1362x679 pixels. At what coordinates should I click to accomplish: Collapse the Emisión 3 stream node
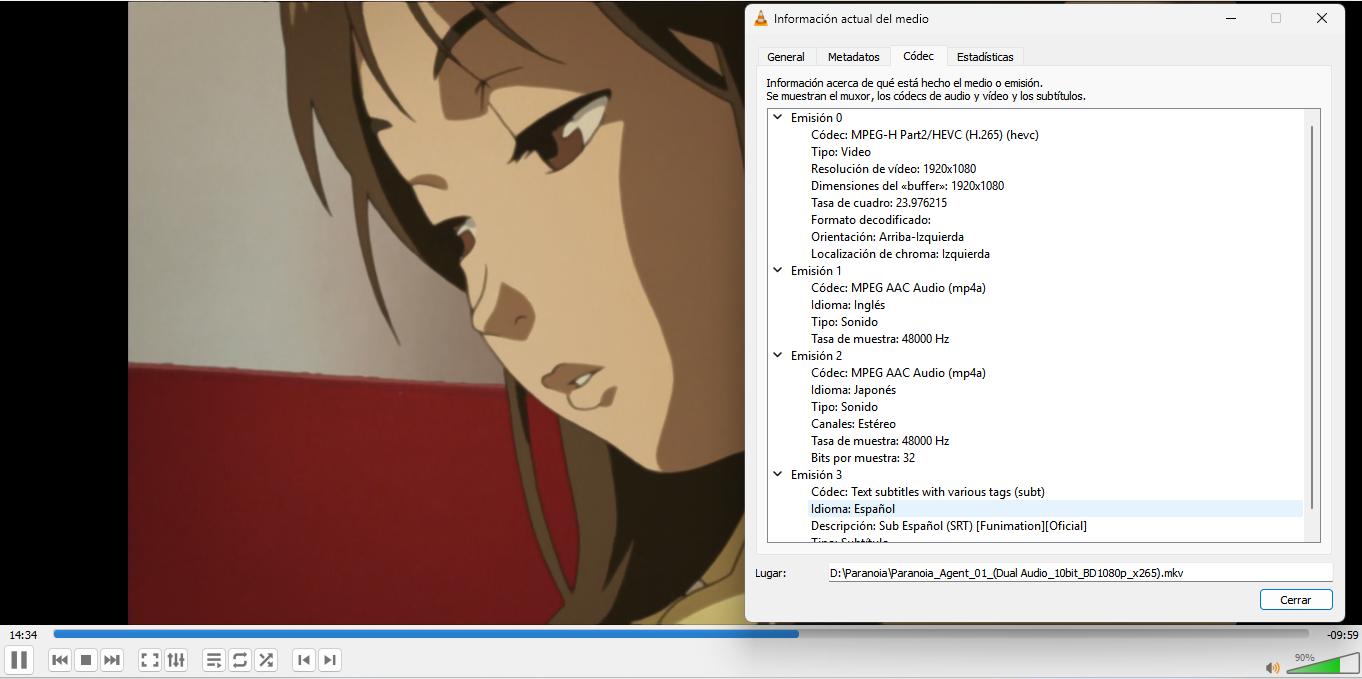pyautogui.click(x=778, y=475)
